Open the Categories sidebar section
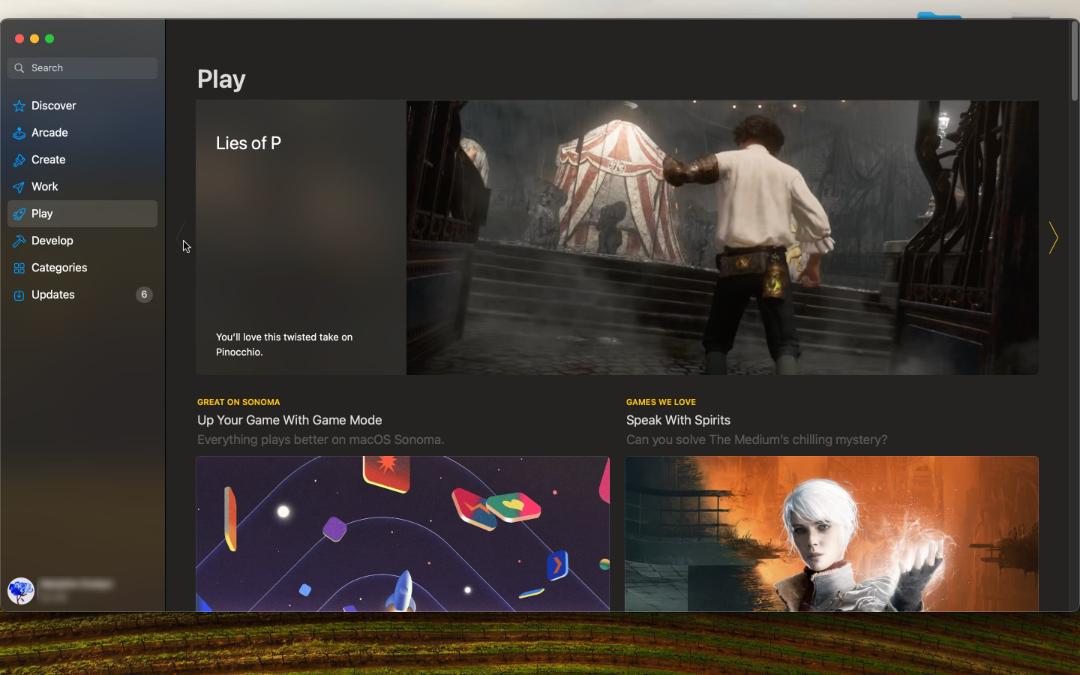The height and width of the screenshot is (675, 1080). (x=83, y=268)
